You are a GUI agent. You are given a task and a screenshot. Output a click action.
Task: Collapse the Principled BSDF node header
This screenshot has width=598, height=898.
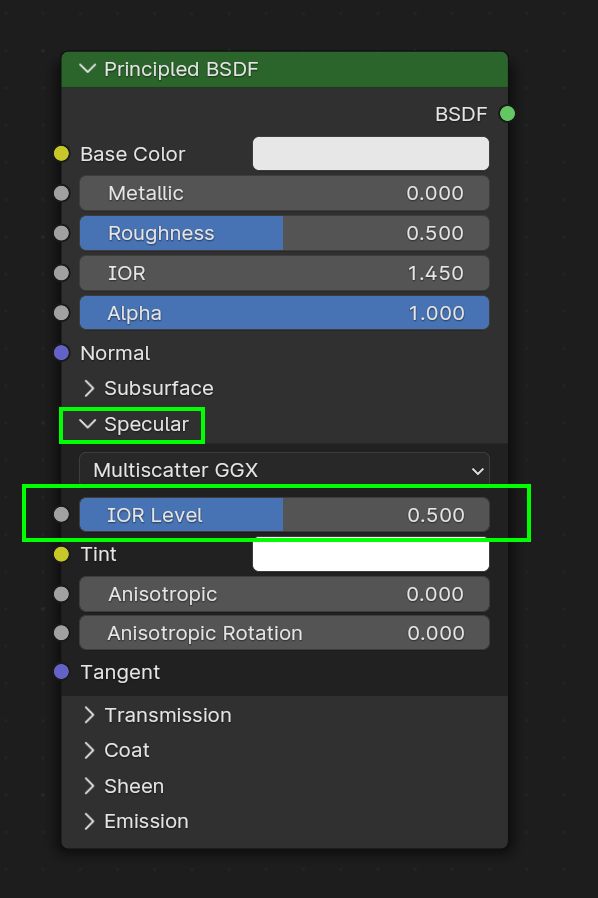(87, 69)
